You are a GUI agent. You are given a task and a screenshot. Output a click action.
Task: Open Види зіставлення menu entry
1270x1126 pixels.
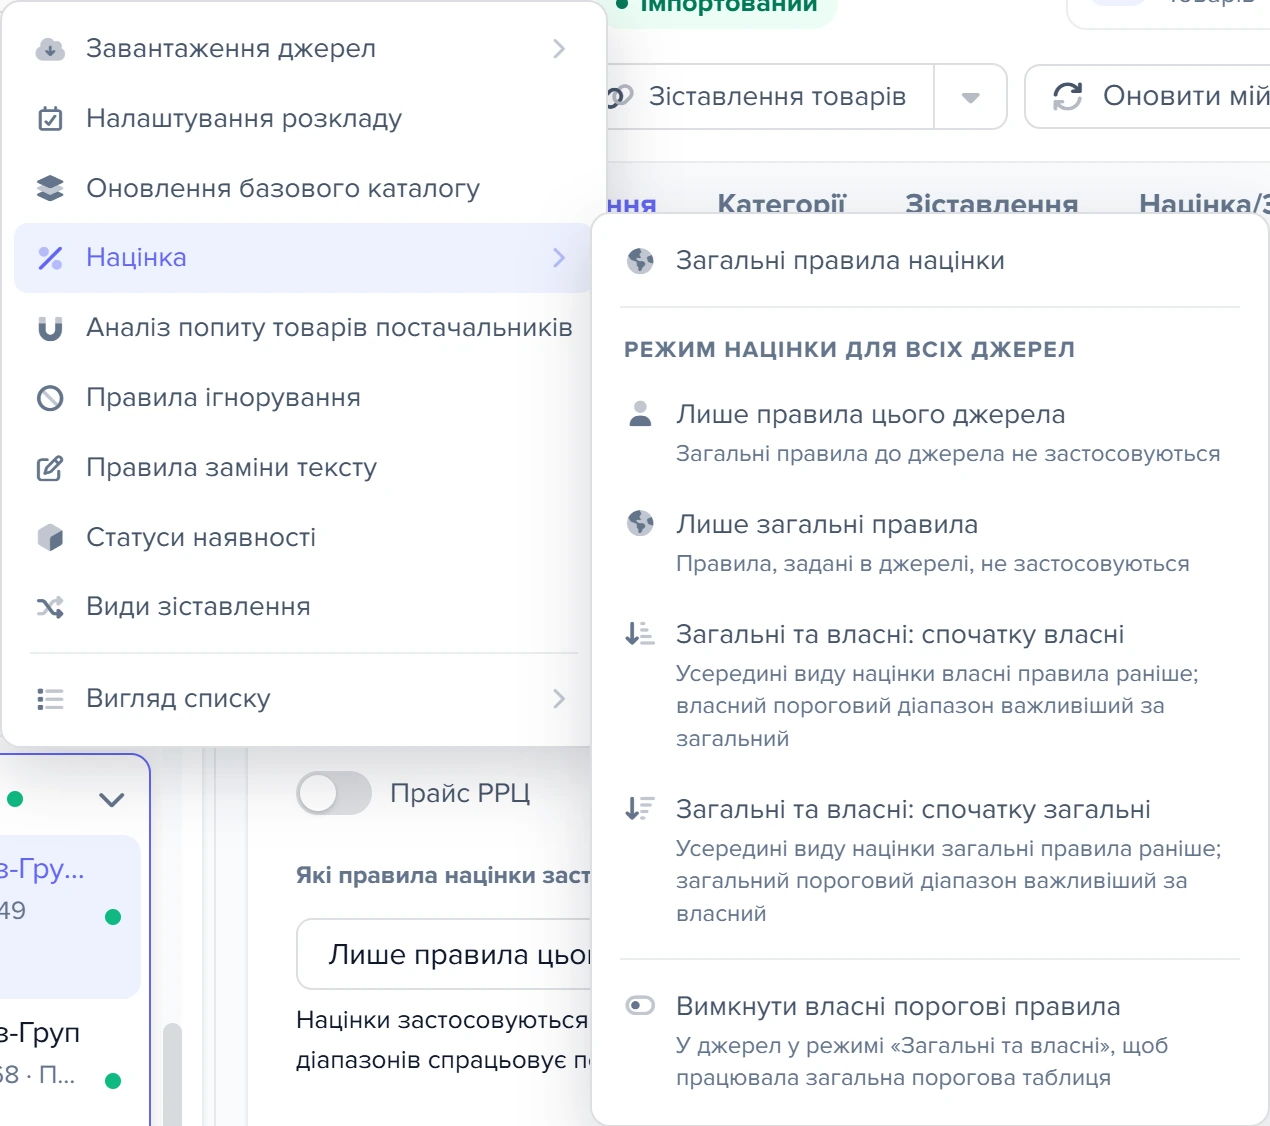tap(303, 607)
